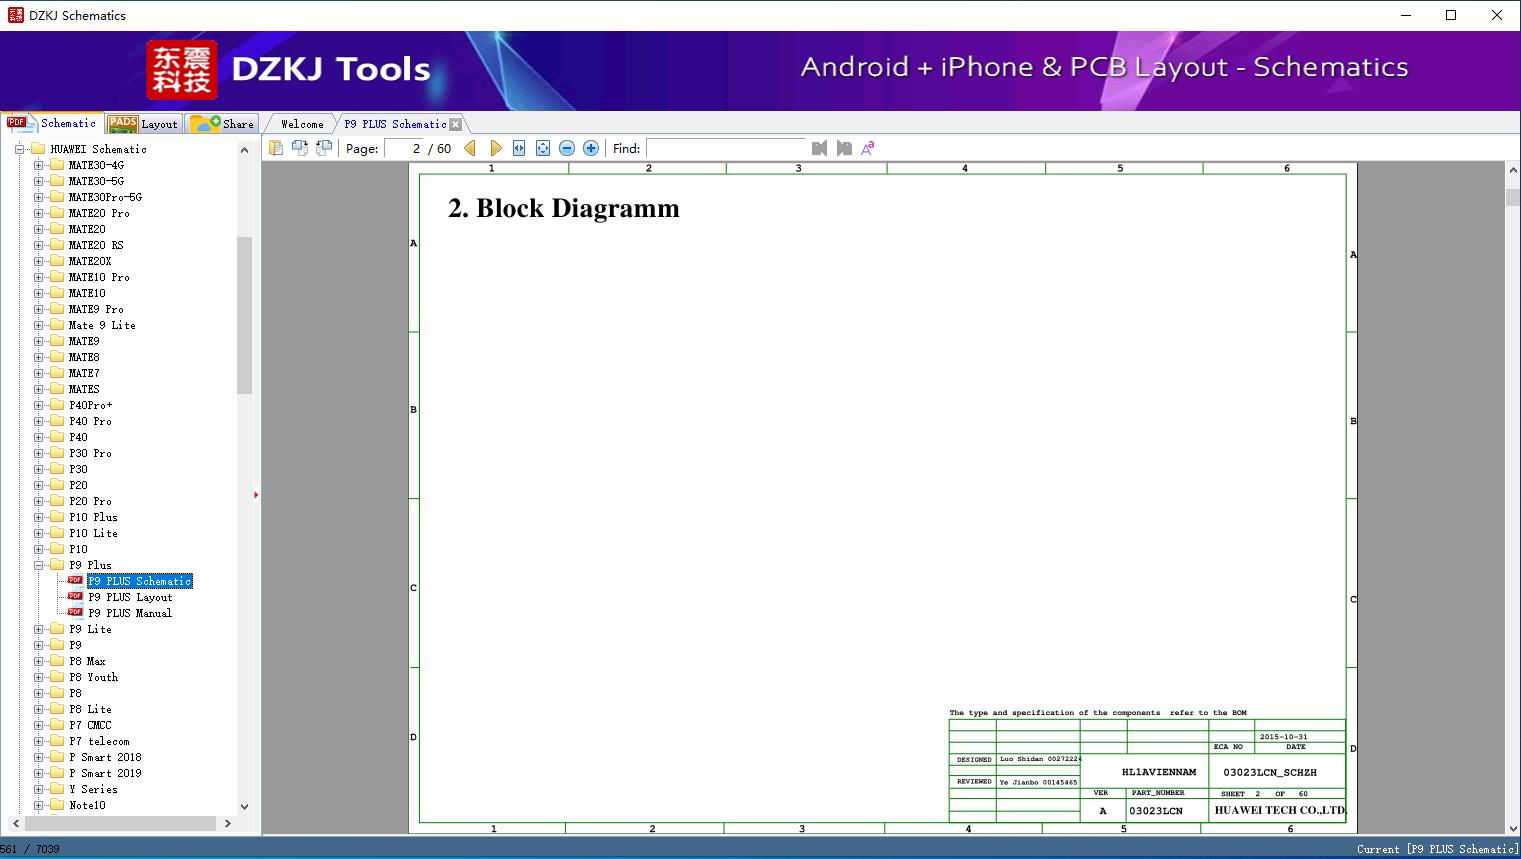Expand the P9 Lite folder
Viewport: 1521px width, 859px height.
click(x=38, y=629)
